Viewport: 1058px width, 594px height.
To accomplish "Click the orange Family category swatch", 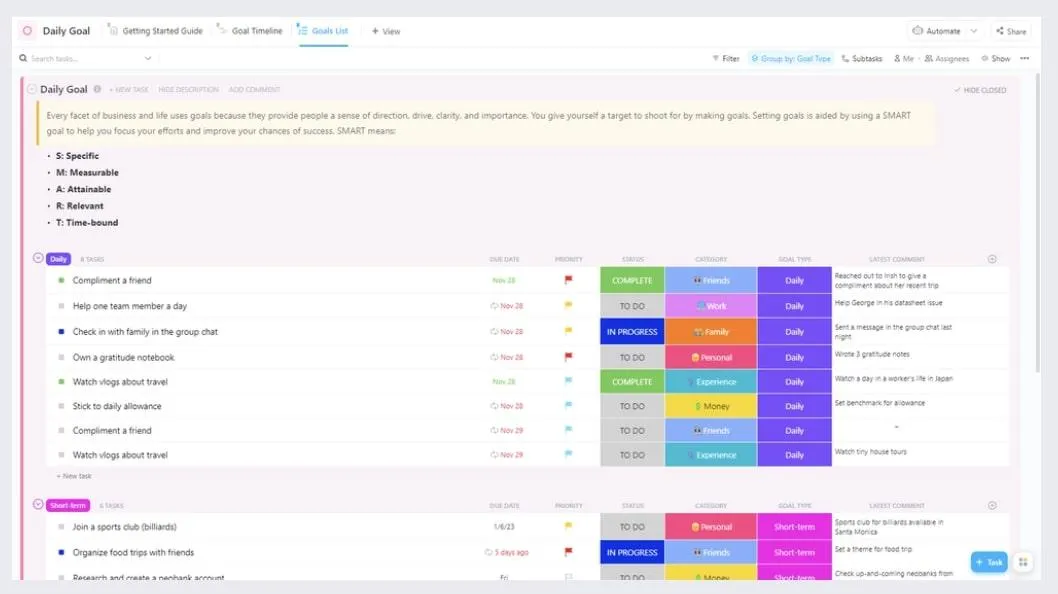I will coord(711,331).
